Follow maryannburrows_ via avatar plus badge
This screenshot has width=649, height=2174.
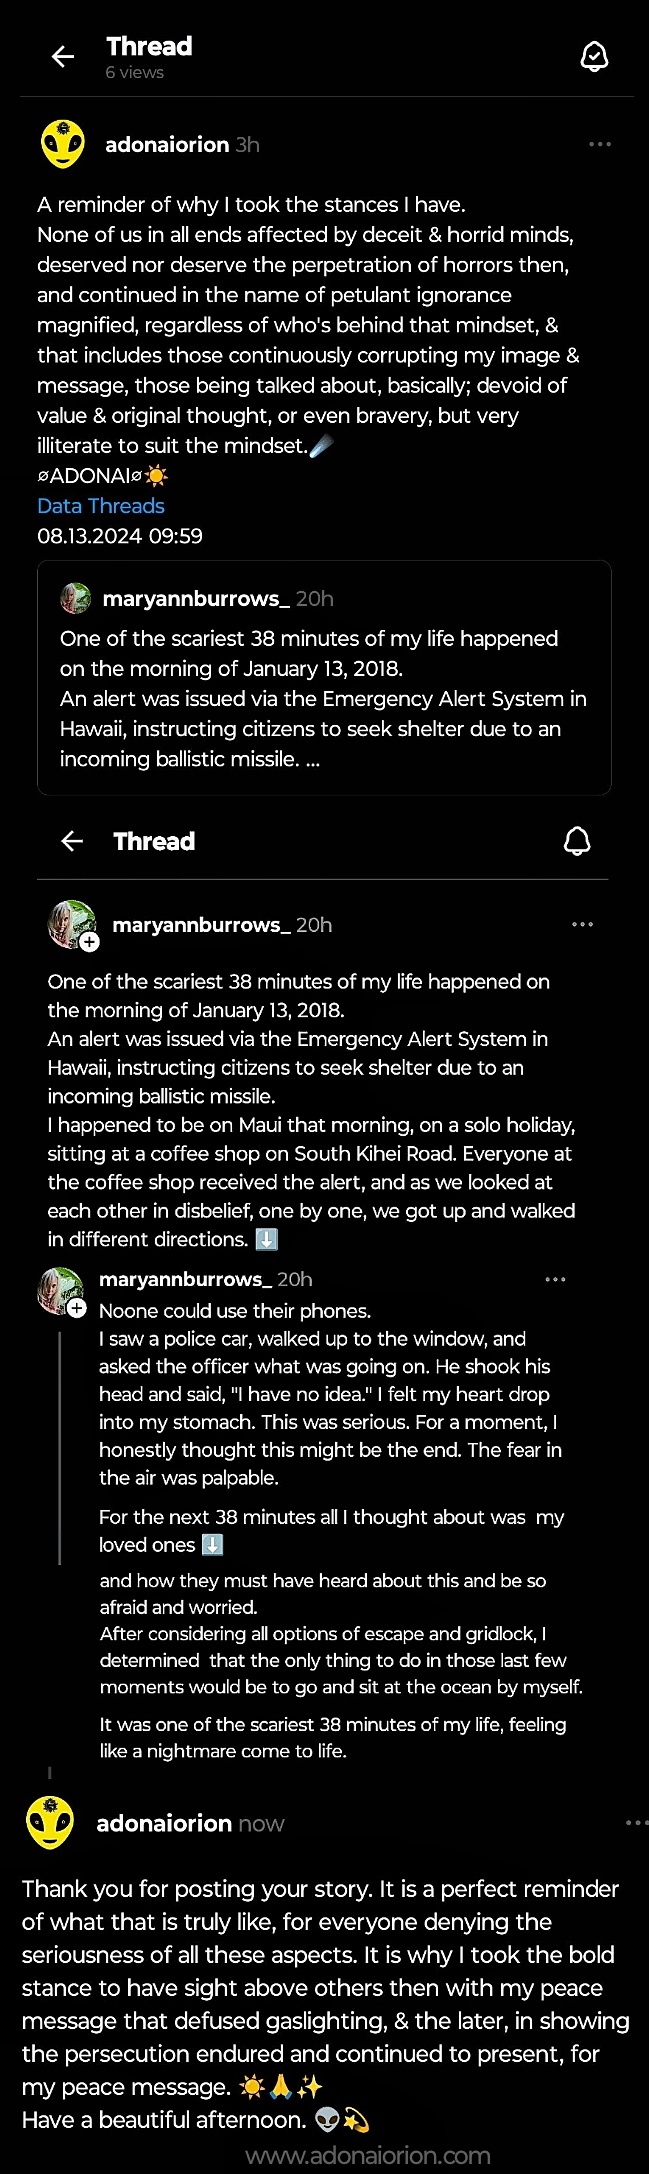[90, 942]
